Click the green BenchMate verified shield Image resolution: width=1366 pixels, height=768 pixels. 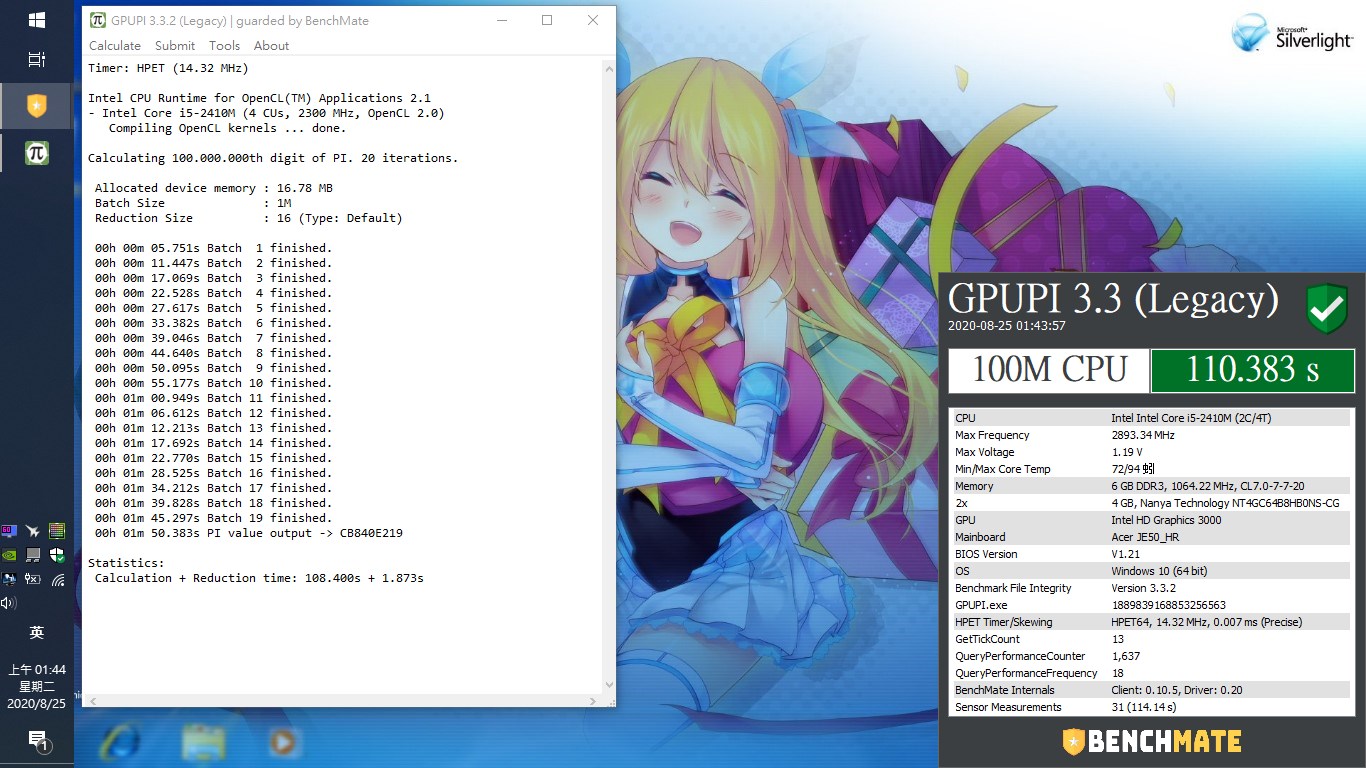tap(1326, 308)
